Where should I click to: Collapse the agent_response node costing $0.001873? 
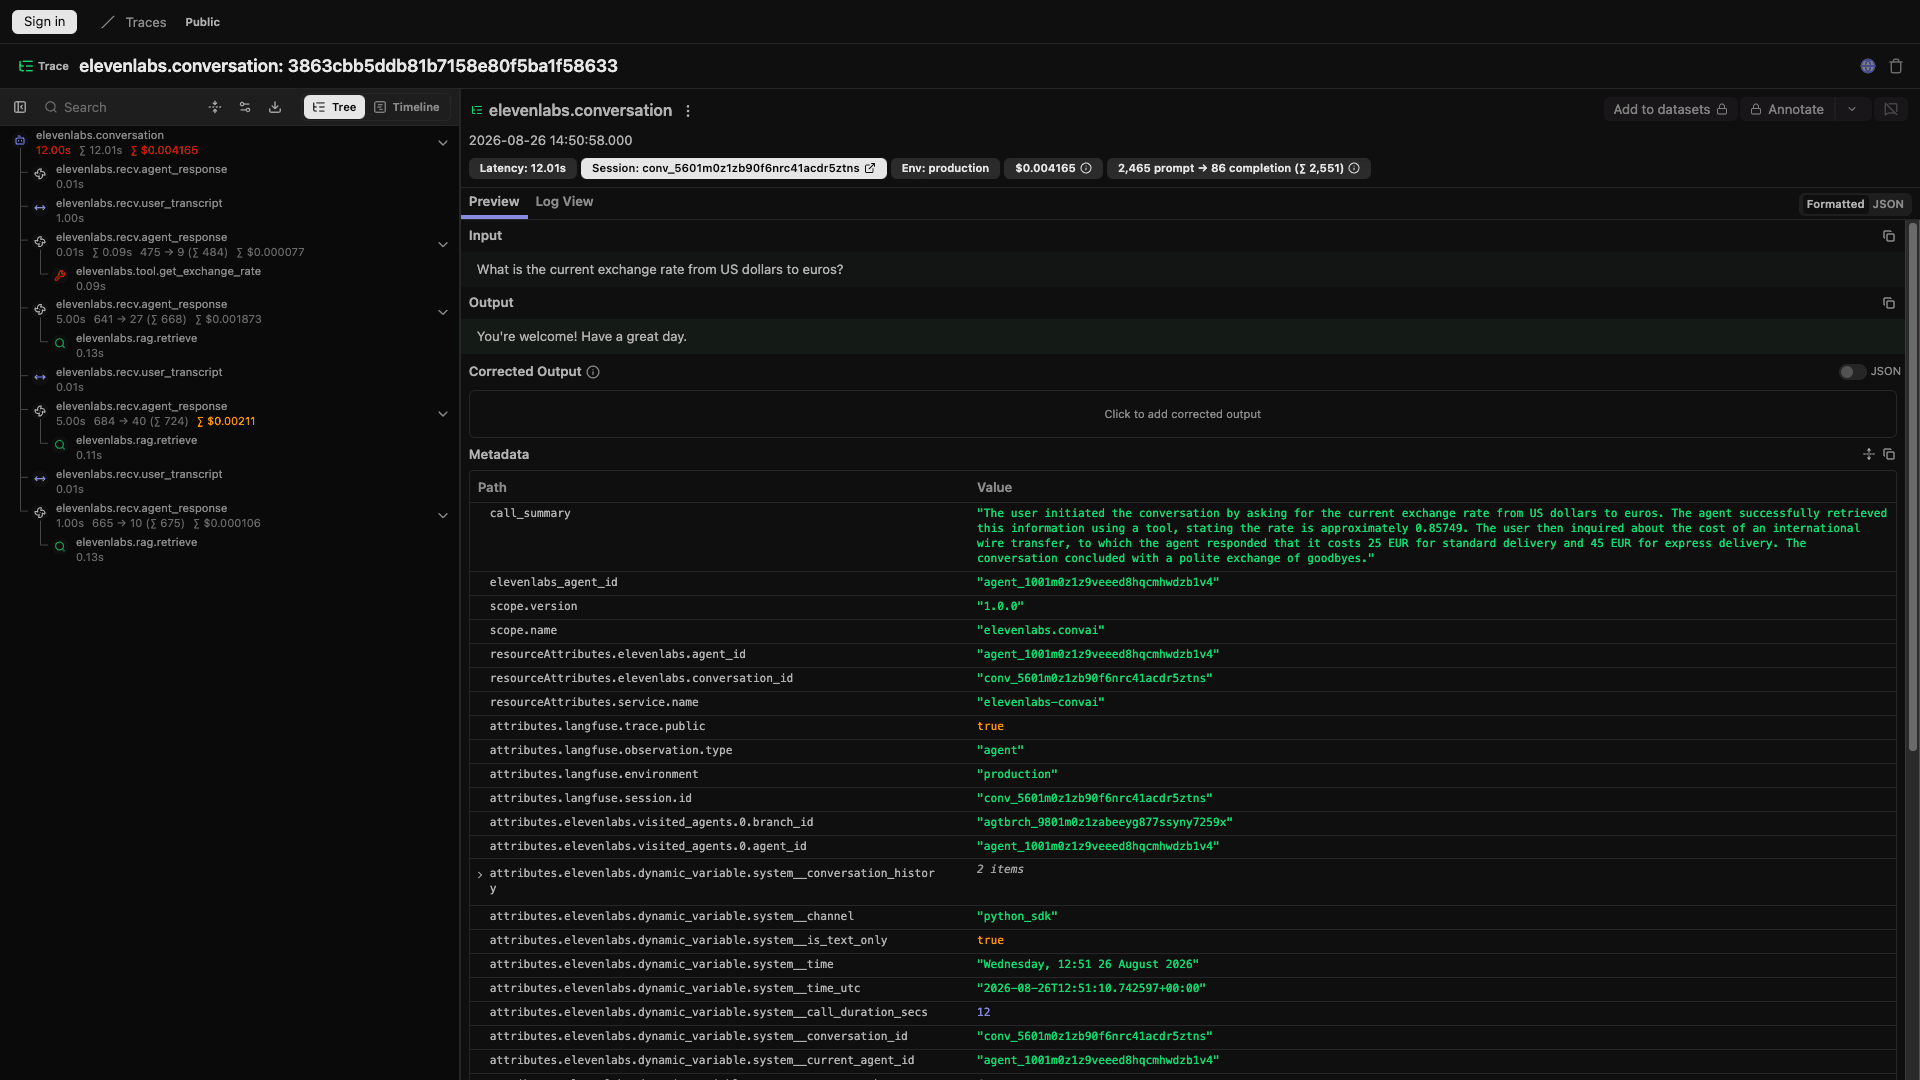[x=443, y=312]
